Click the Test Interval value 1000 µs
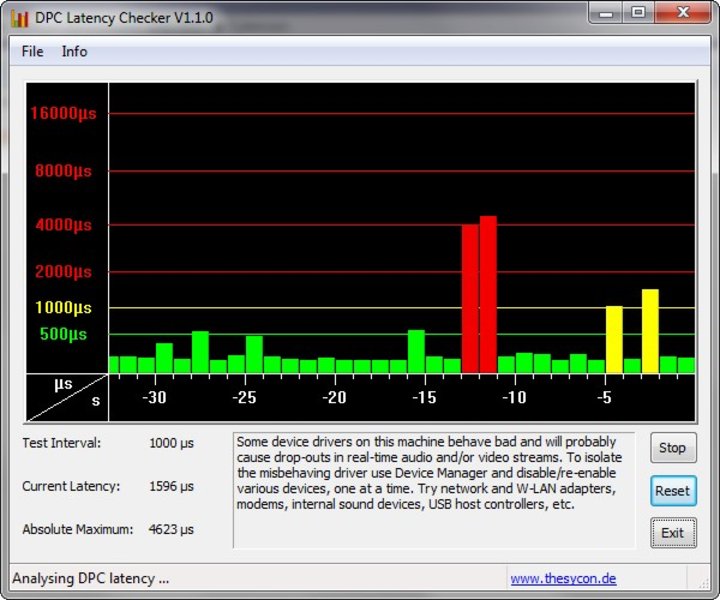The image size is (720, 600). click(x=171, y=443)
